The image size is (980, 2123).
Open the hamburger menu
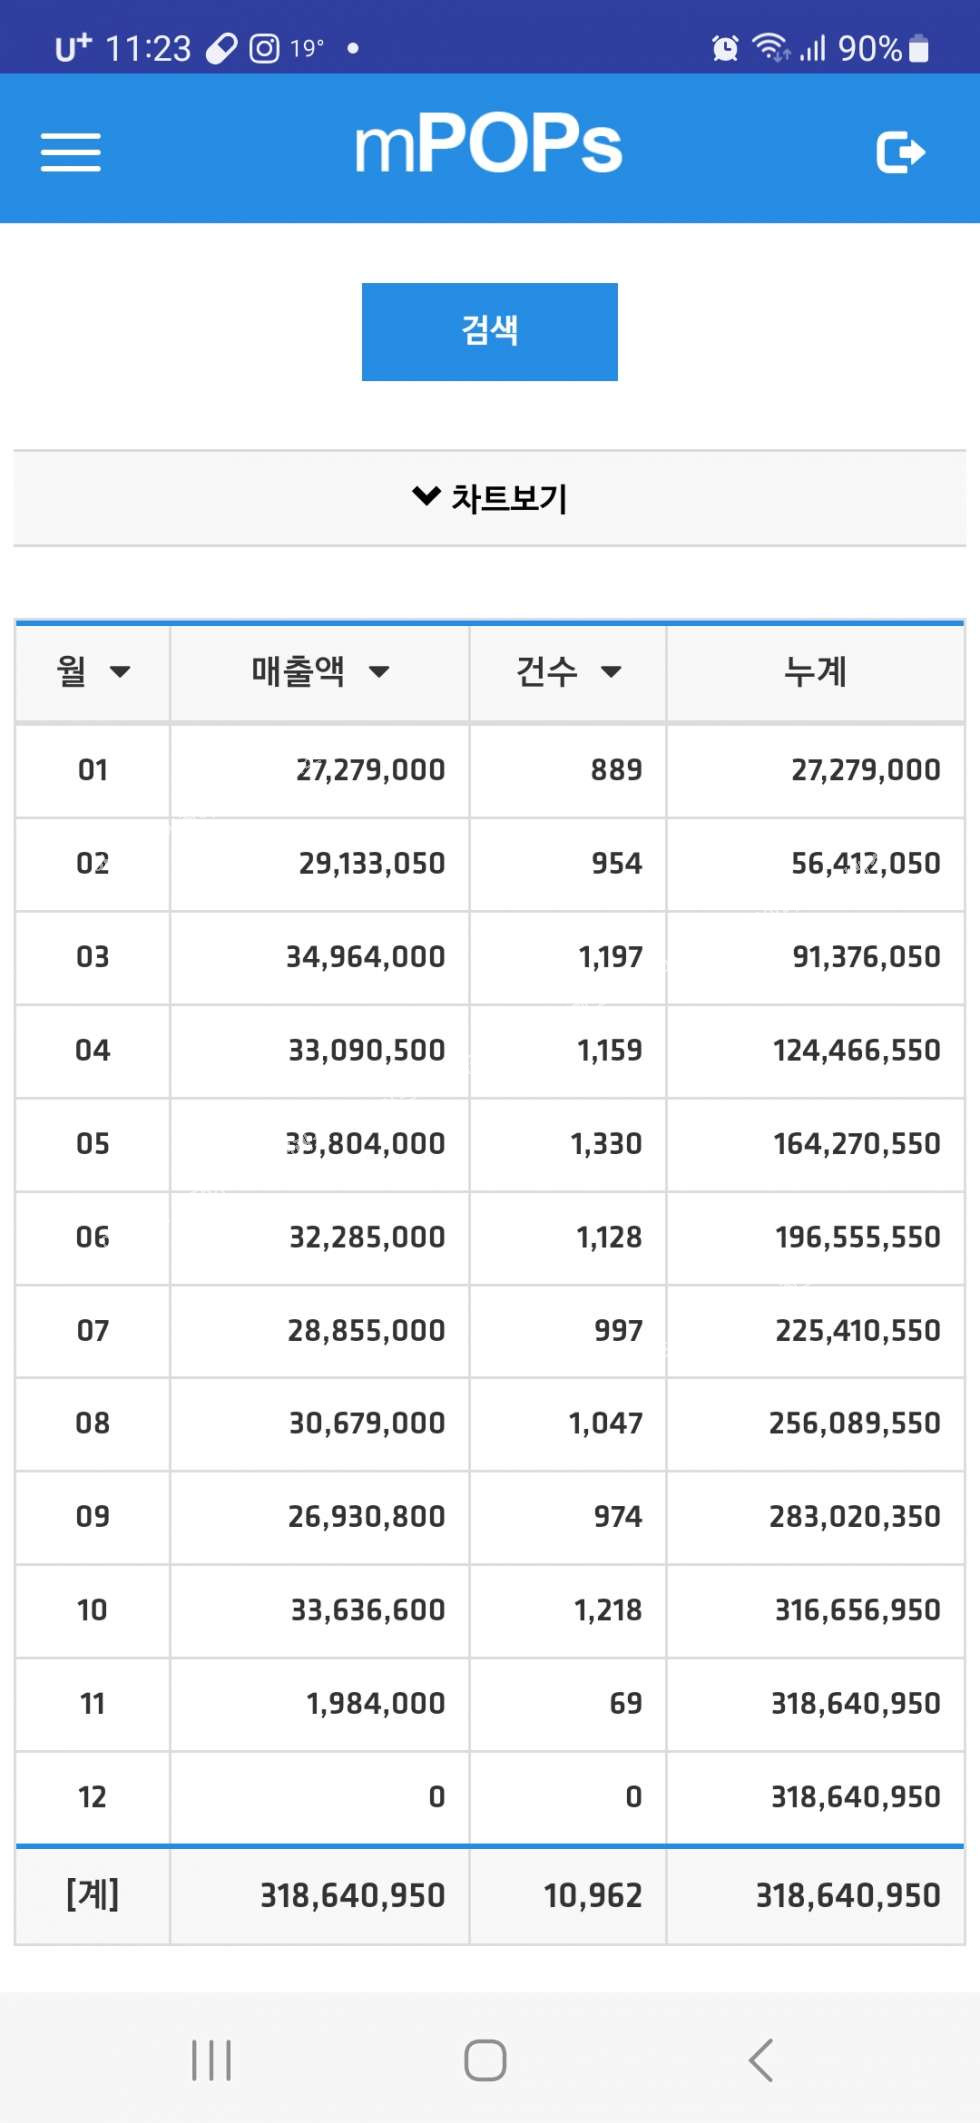click(70, 152)
